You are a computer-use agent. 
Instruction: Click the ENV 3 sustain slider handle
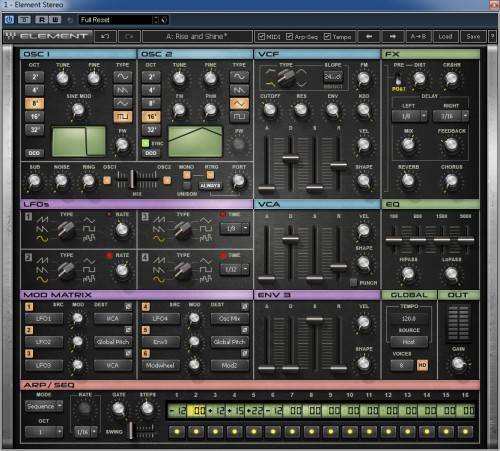click(x=314, y=319)
